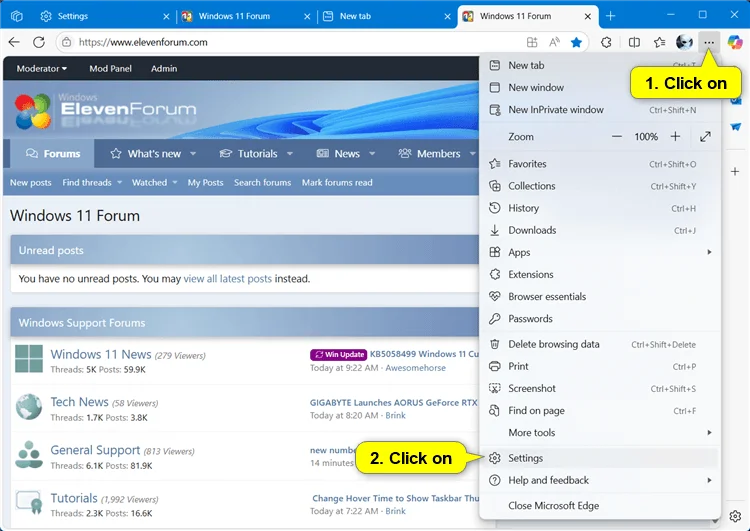This screenshot has width=750, height=531.
Task: Click the Forums navigation tab
Action: tap(53, 154)
